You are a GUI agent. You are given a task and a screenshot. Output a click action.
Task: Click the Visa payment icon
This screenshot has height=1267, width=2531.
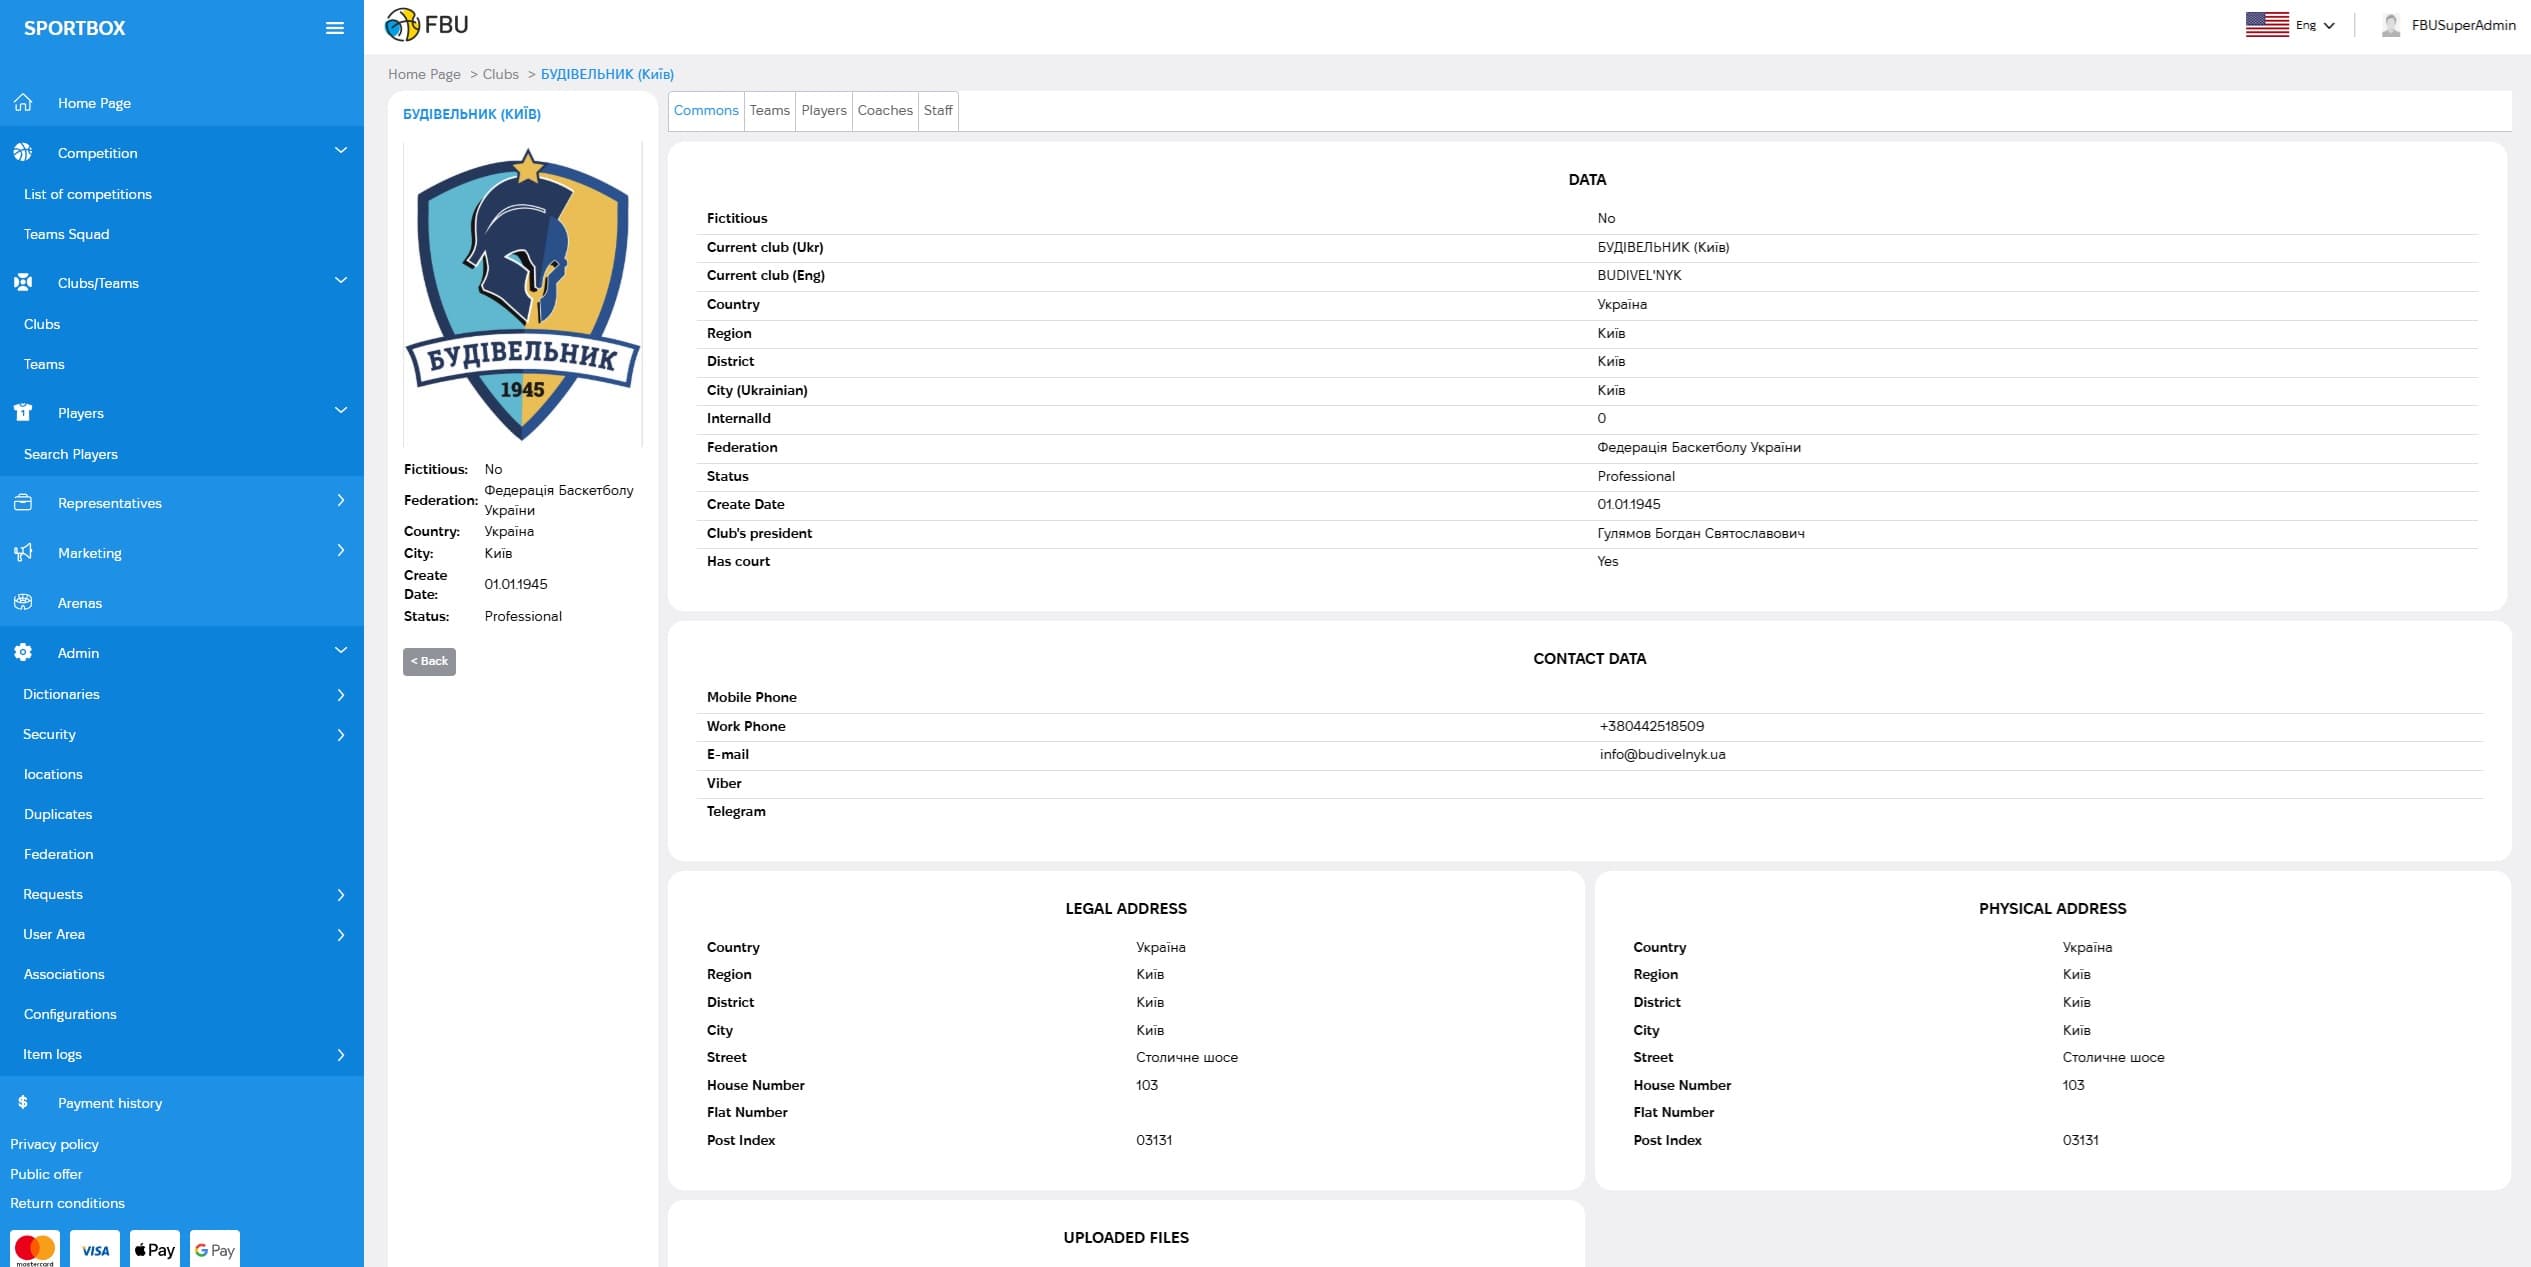(95, 1249)
